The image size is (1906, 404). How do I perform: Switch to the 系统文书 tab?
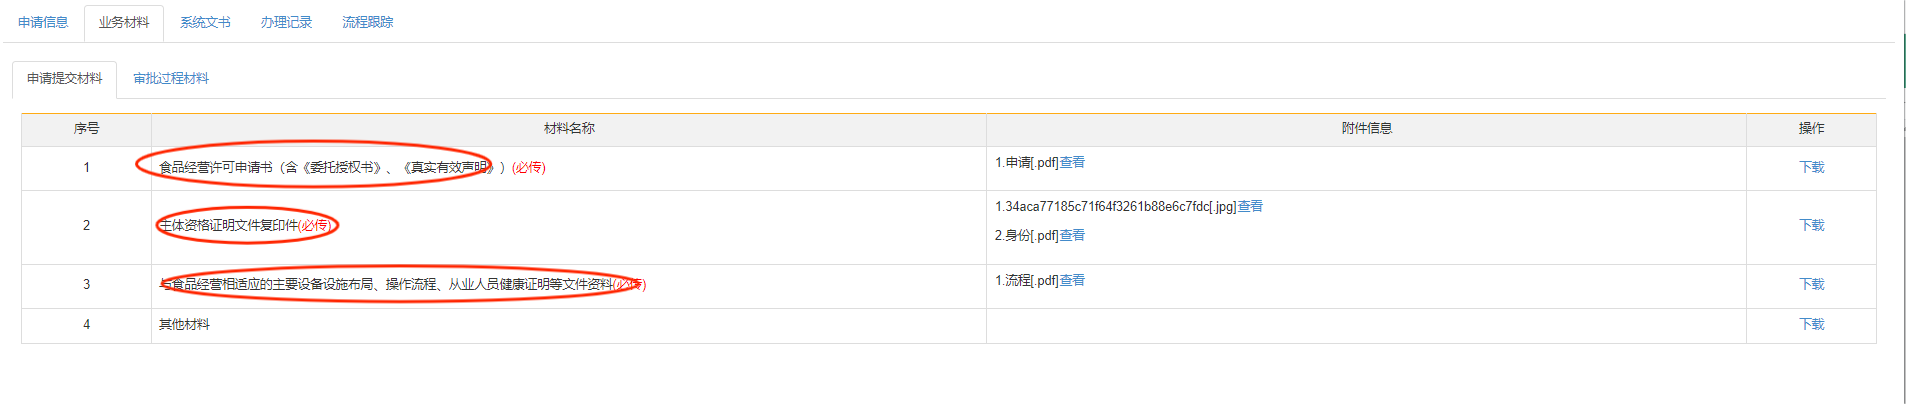[x=205, y=22]
